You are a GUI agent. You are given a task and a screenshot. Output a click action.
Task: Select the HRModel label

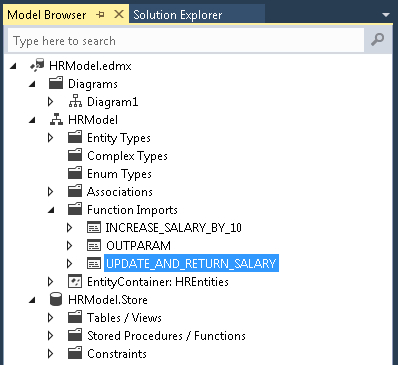pyautogui.click(x=93, y=120)
